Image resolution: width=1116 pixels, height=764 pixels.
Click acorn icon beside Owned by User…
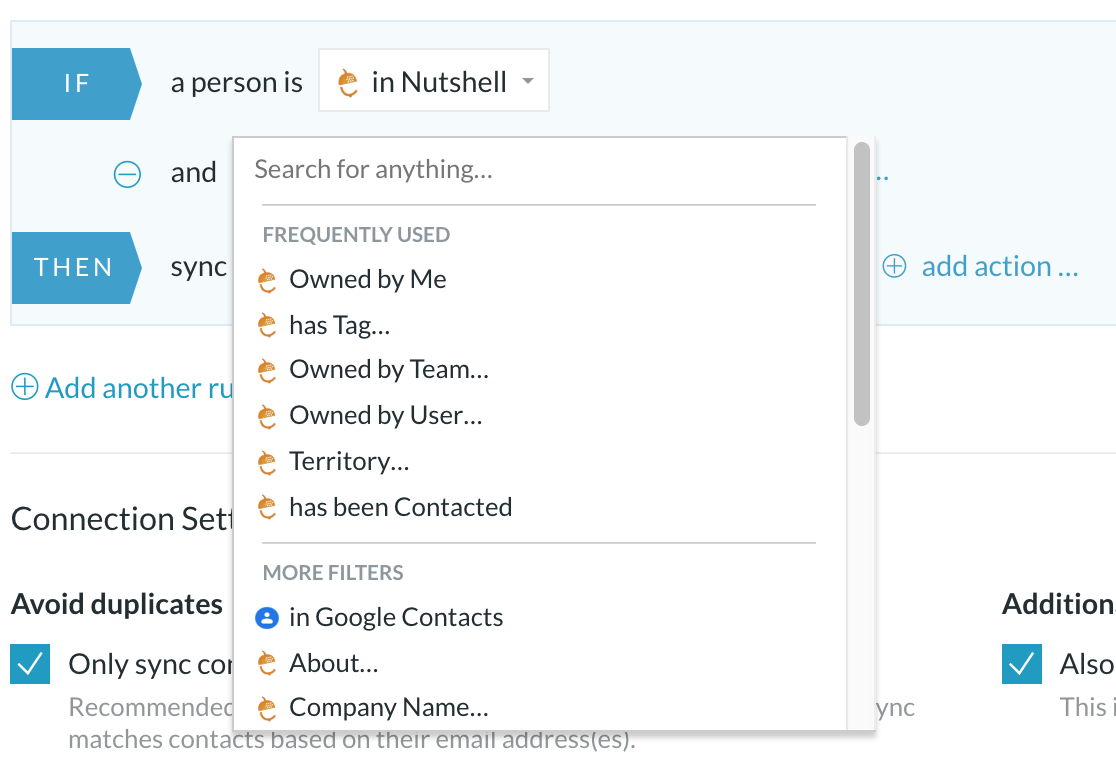(267, 417)
